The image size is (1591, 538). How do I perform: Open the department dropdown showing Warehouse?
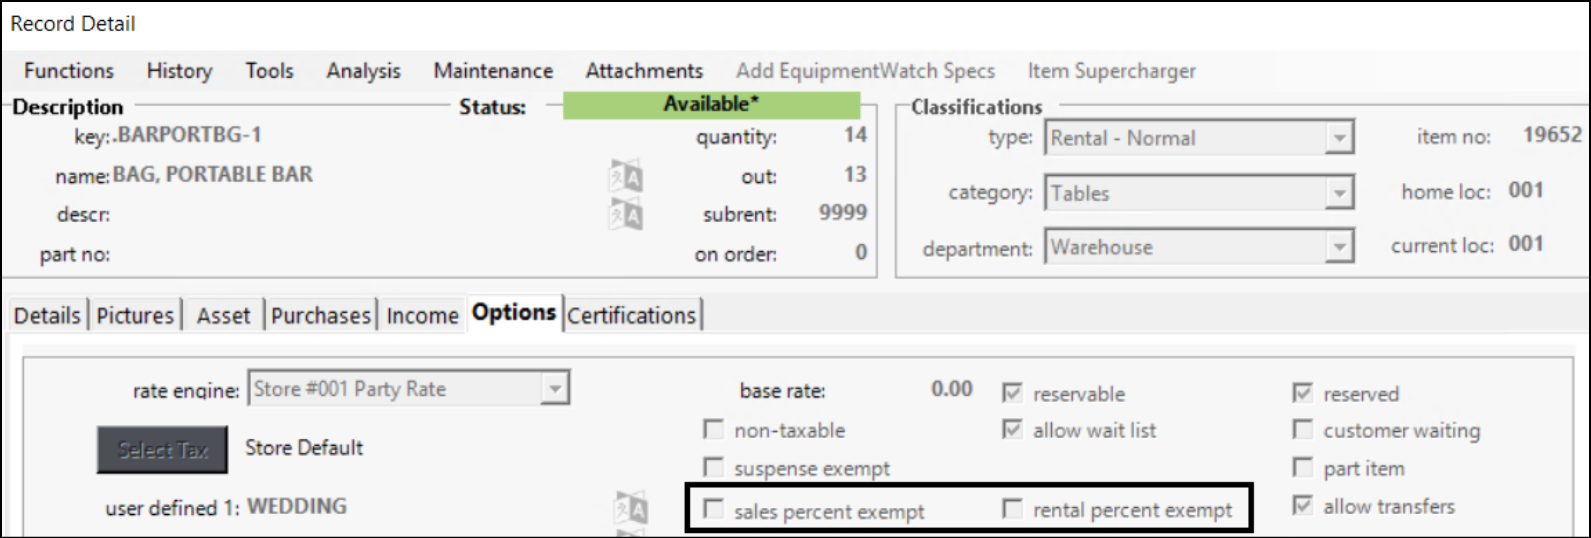coord(1338,247)
